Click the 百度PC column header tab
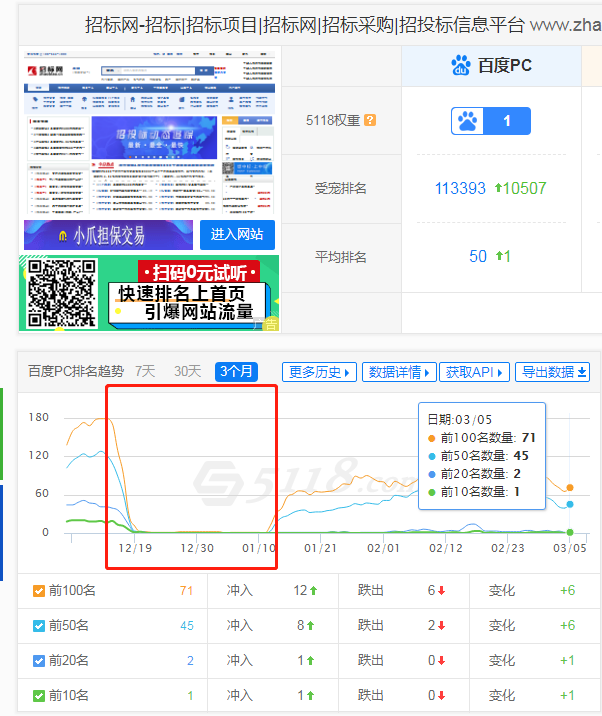Screen dimensions: 602x716 491,66
